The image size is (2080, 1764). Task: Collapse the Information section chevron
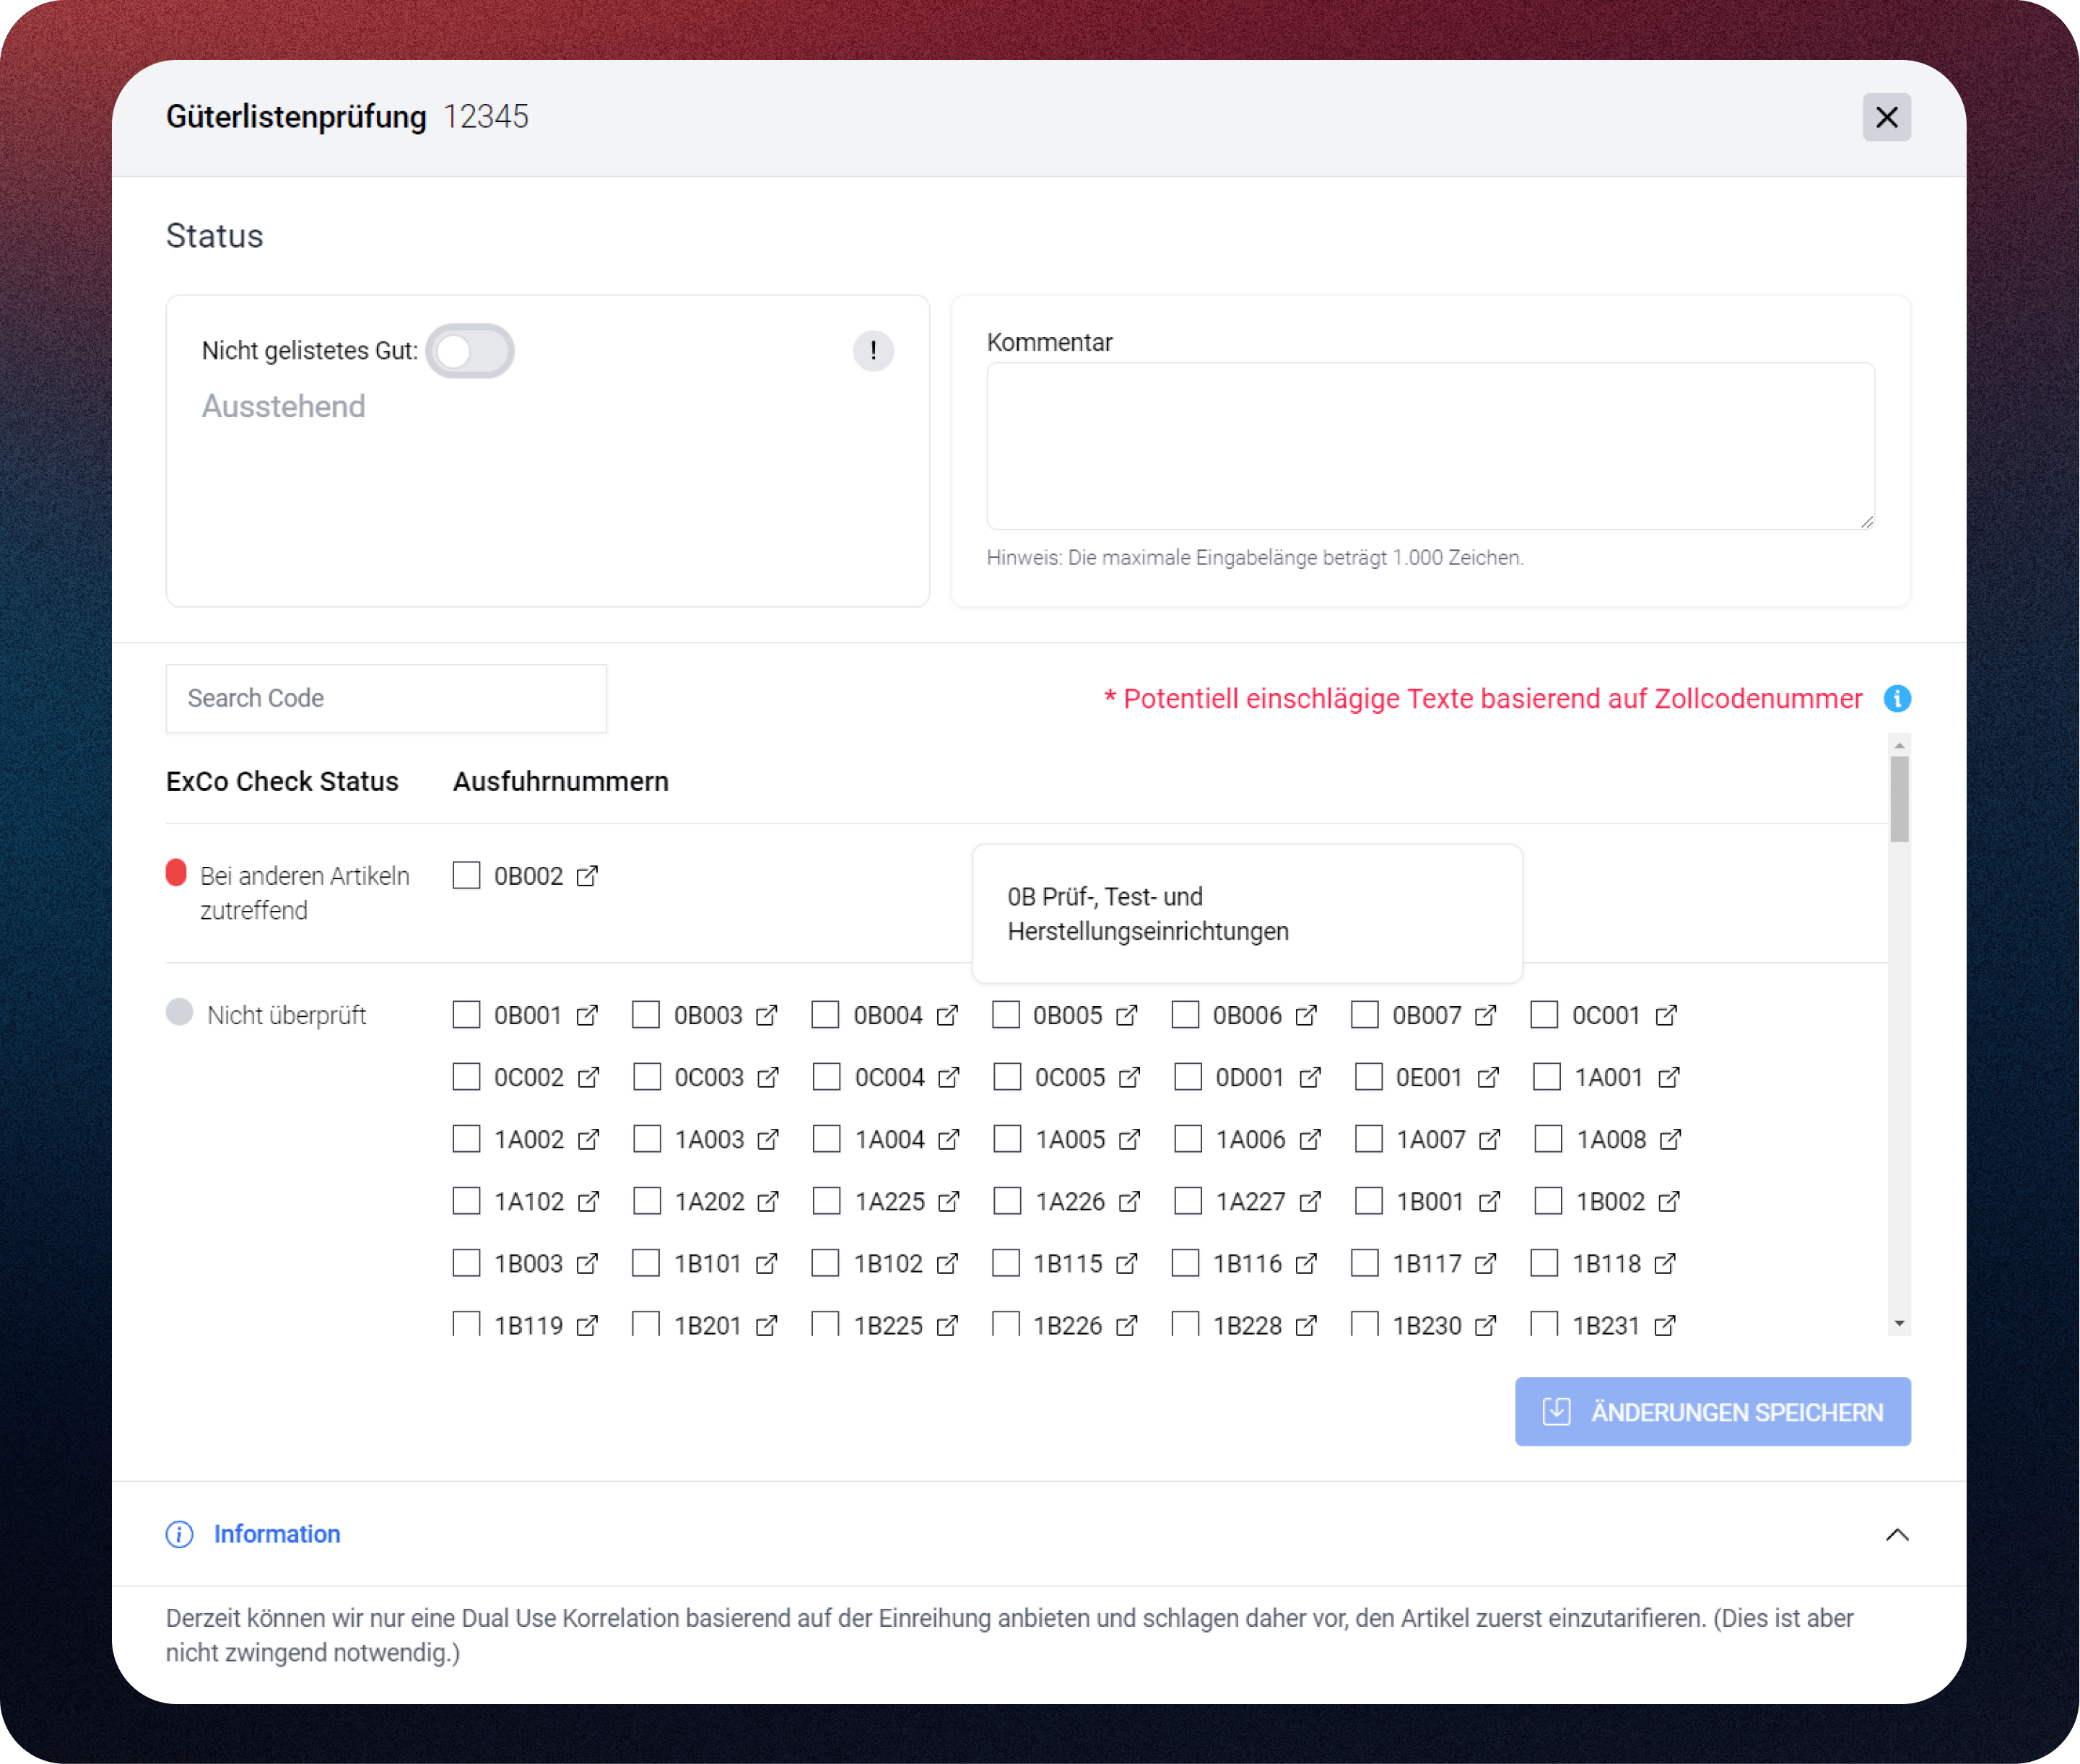(x=1896, y=1534)
